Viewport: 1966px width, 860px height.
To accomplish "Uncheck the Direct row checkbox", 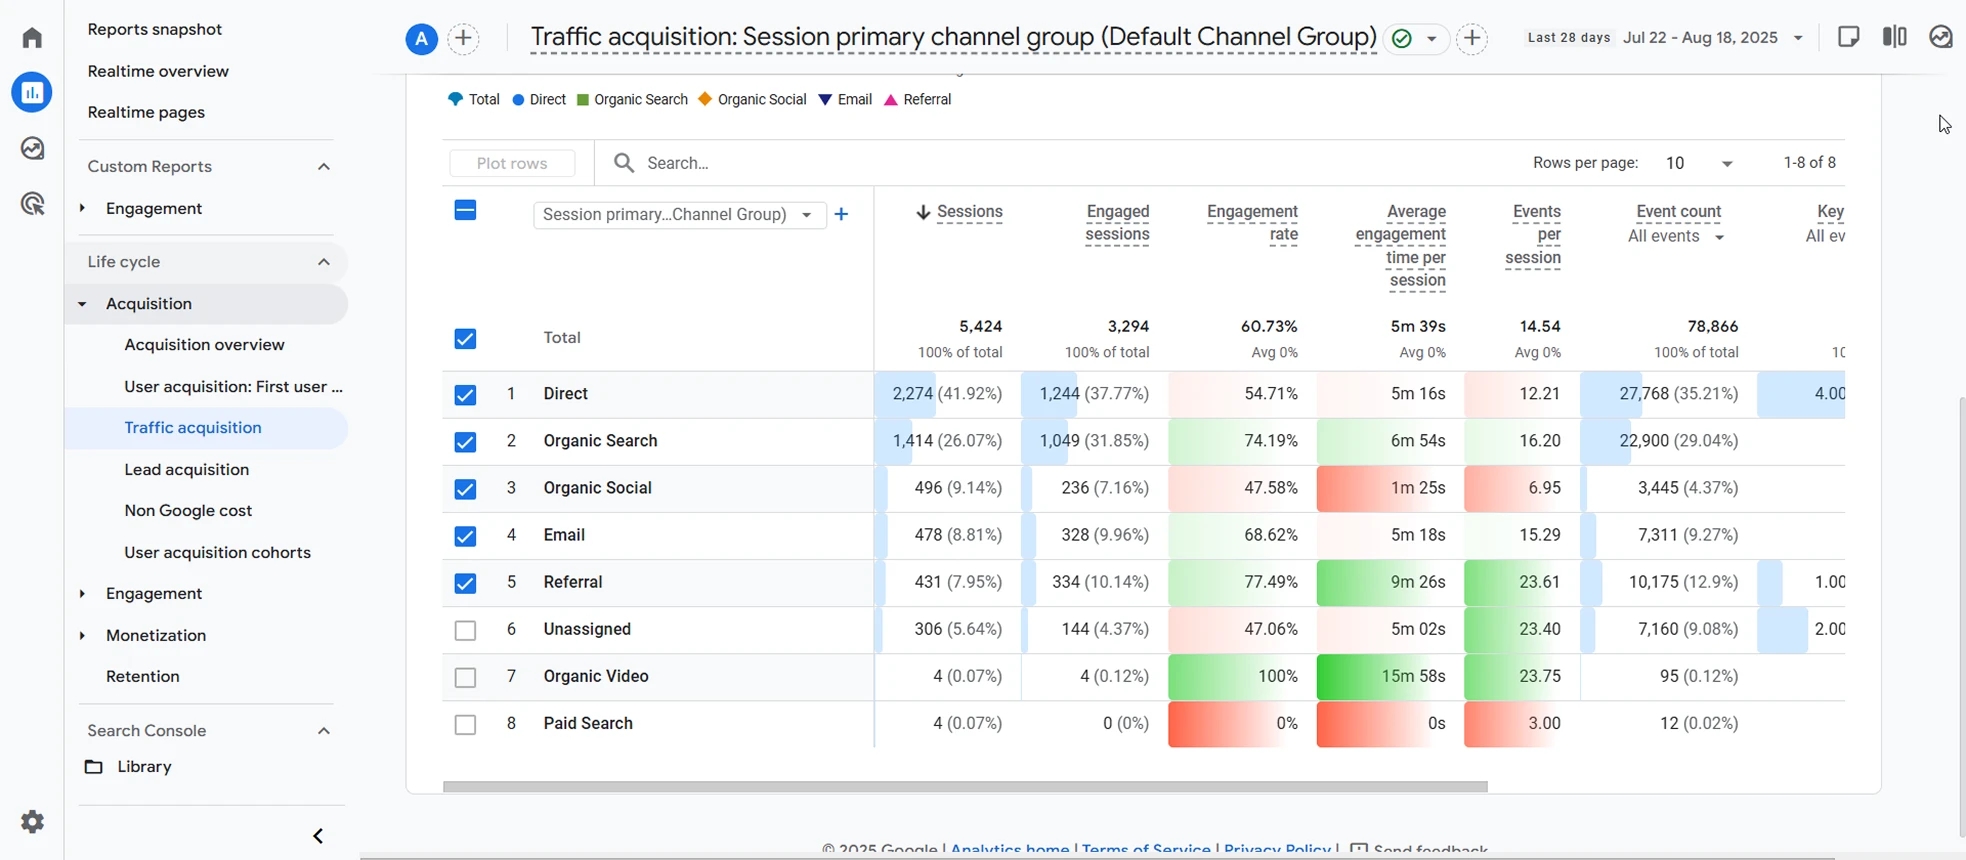I will [465, 395].
